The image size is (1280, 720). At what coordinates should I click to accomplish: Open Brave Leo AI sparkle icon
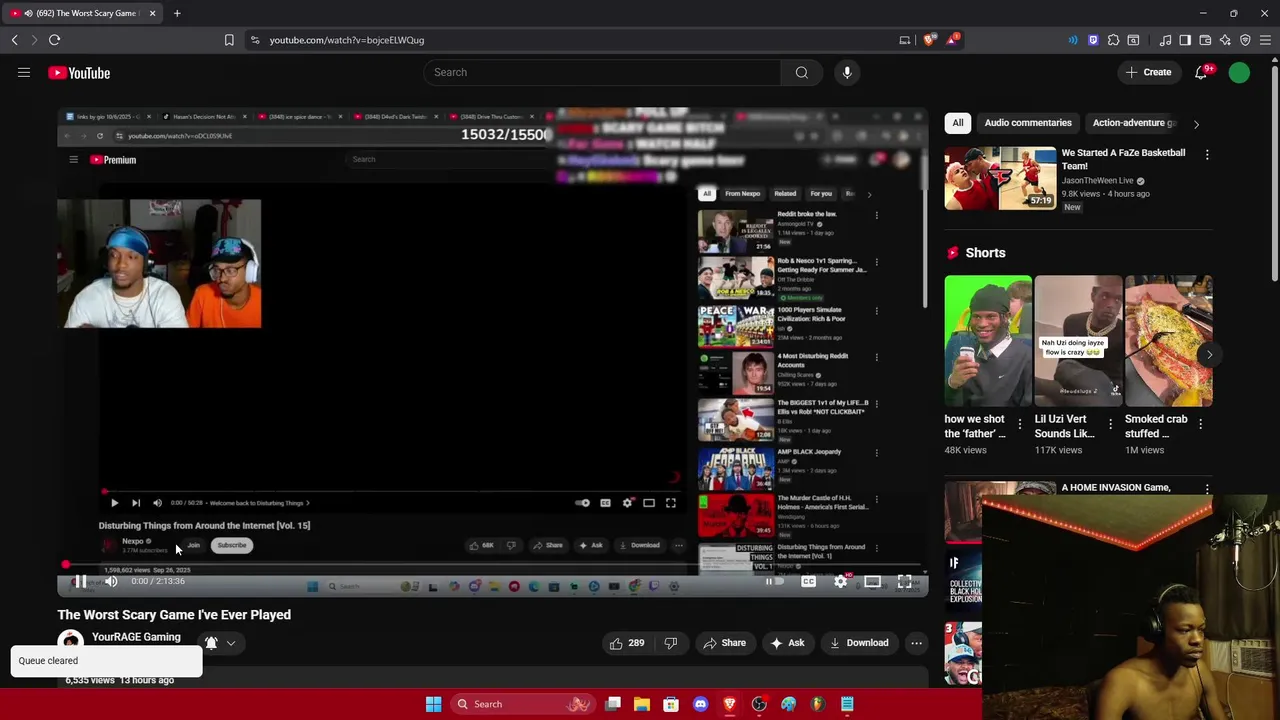click(x=1225, y=40)
